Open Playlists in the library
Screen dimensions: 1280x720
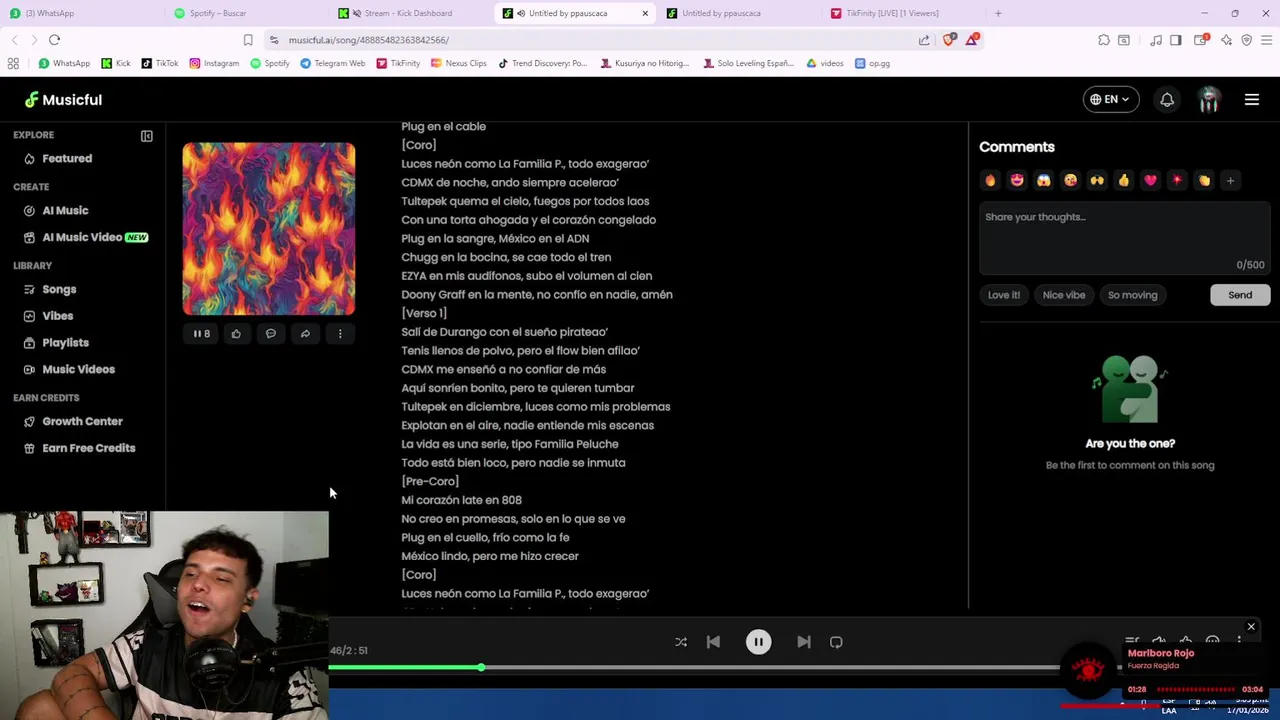[x=65, y=342]
